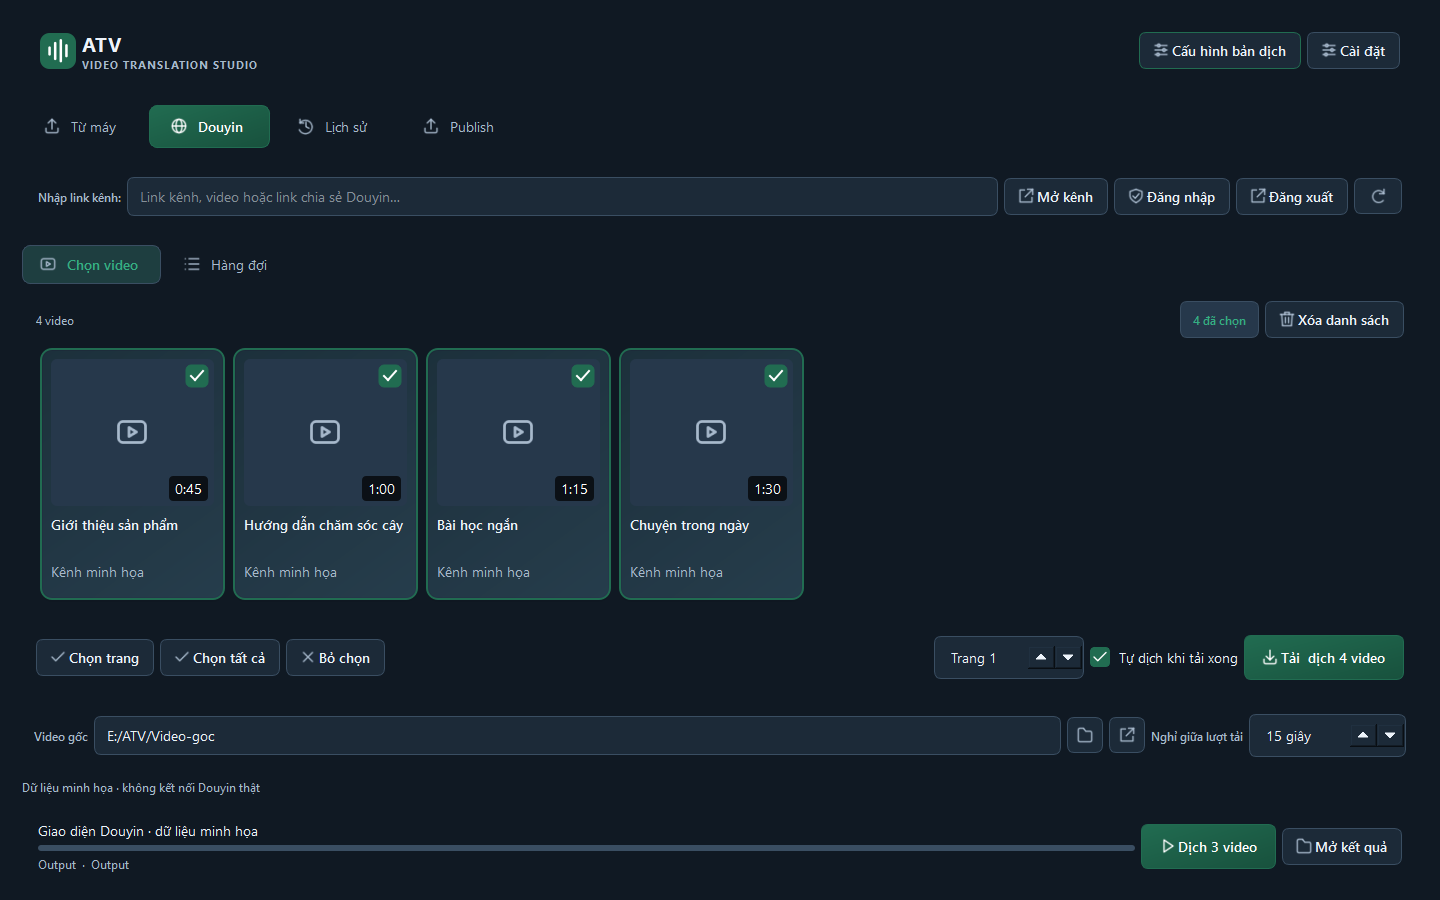
Task: Play the Bài học ngắn video icon
Action: (518, 432)
